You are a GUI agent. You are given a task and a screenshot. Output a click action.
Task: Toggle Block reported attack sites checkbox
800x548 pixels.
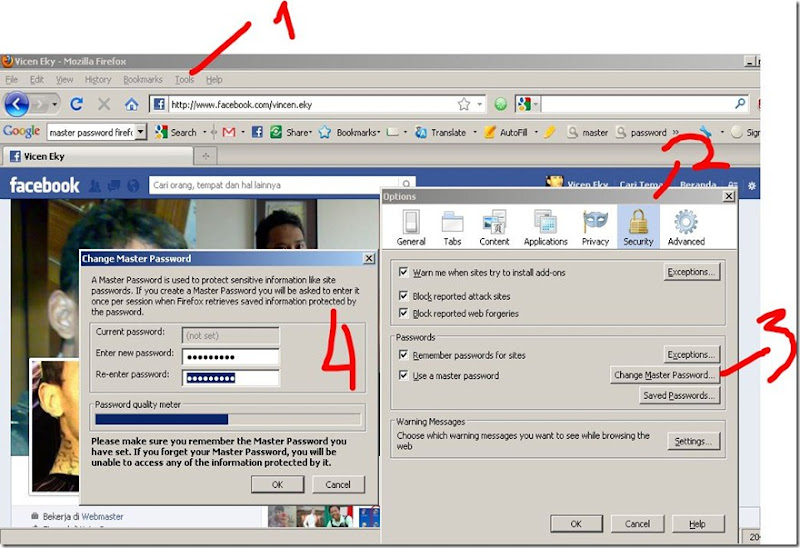click(x=403, y=295)
